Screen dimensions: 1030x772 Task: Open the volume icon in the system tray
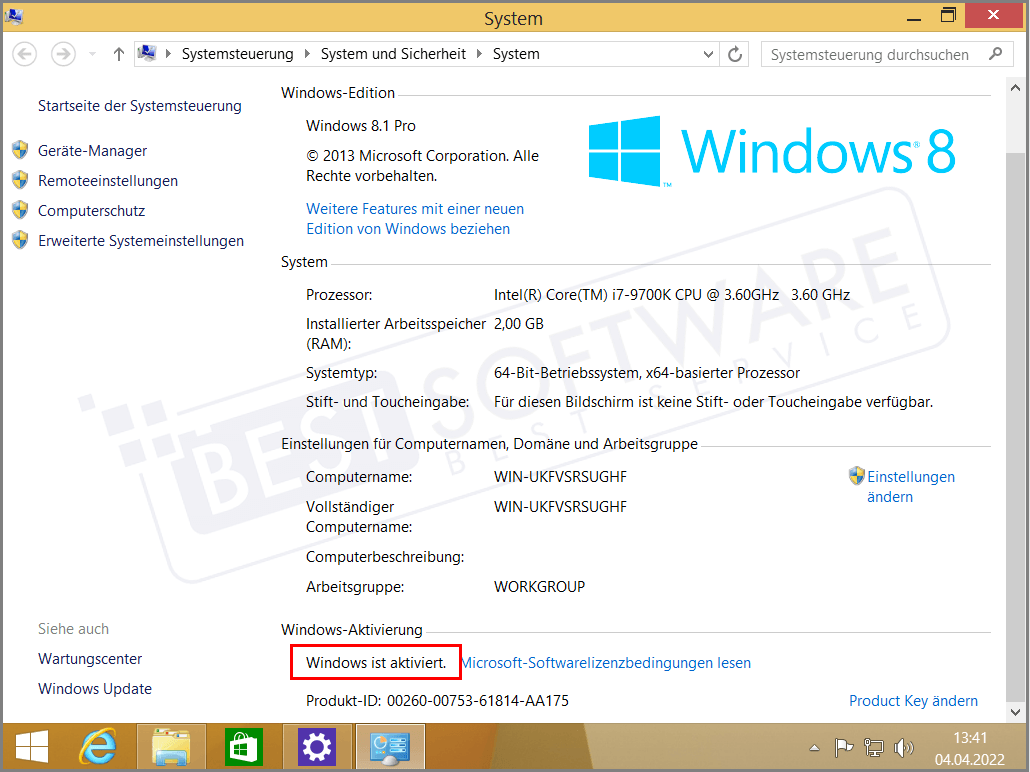(x=905, y=747)
